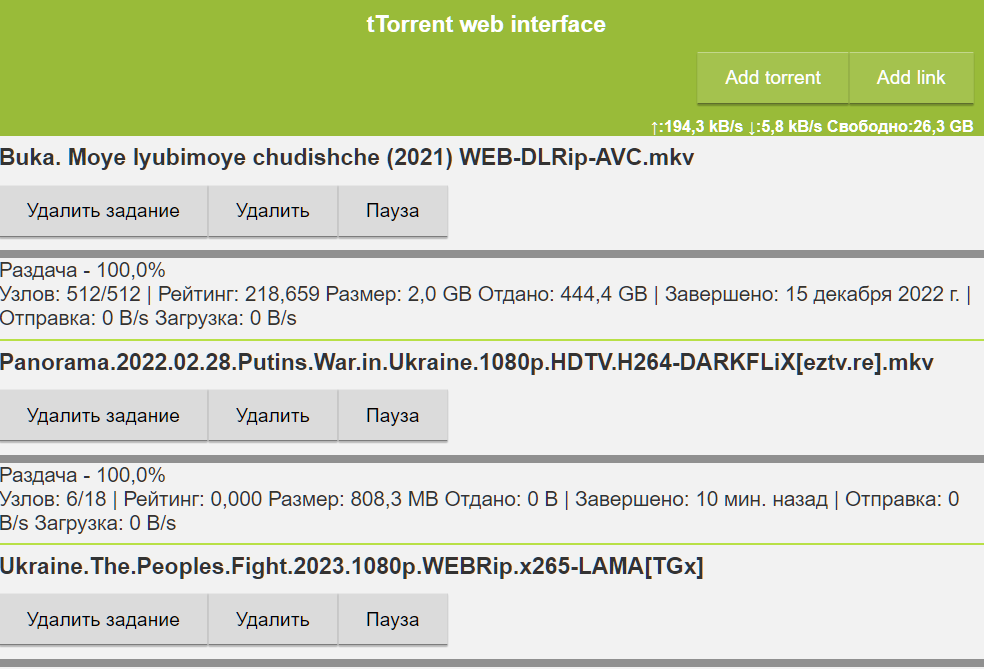Pause the Ukraine.The.Peoples.Fight torrent

(393, 620)
